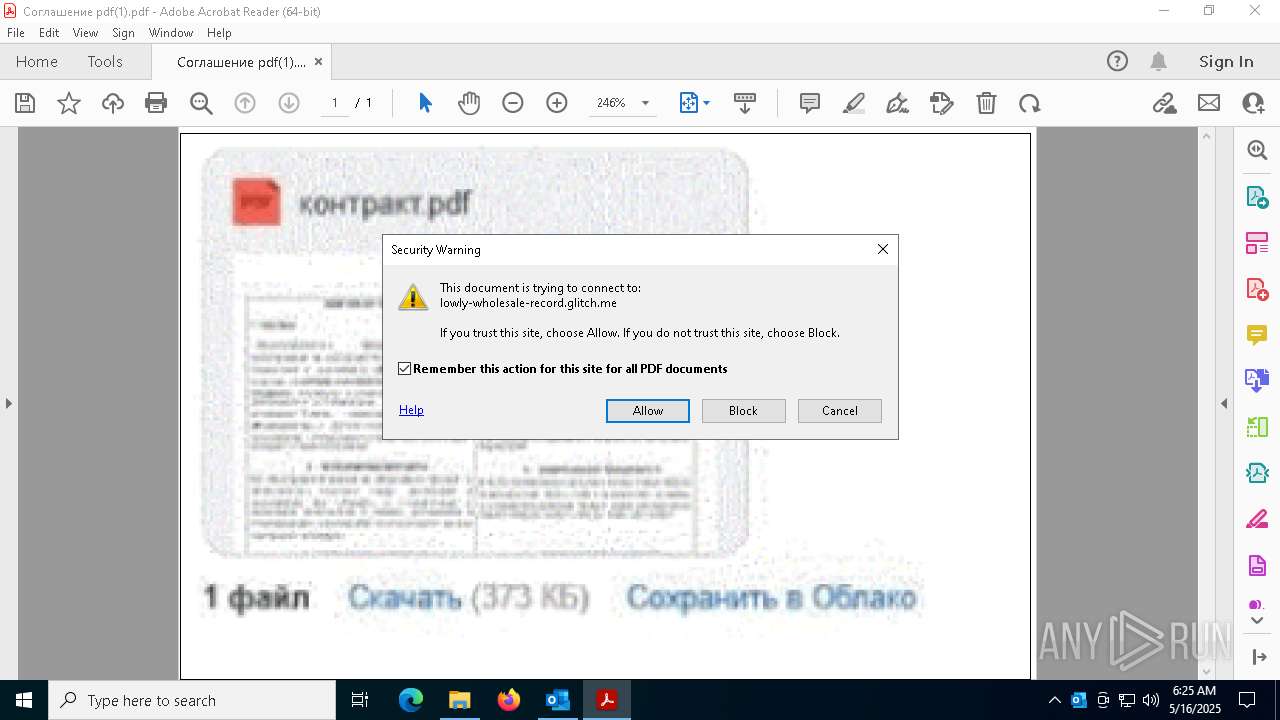Open the search tool in the right pane
The height and width of the screenshot is (720, 1280).
1257,150
